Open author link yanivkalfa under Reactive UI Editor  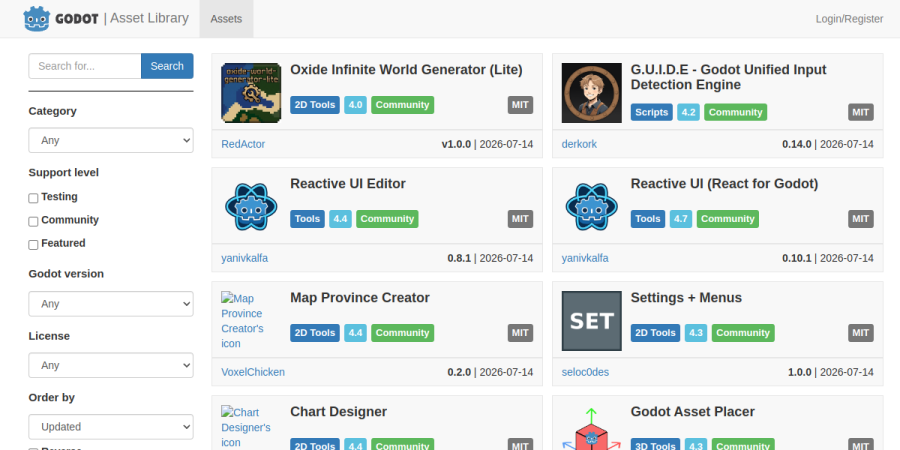[x=245, y=258]
